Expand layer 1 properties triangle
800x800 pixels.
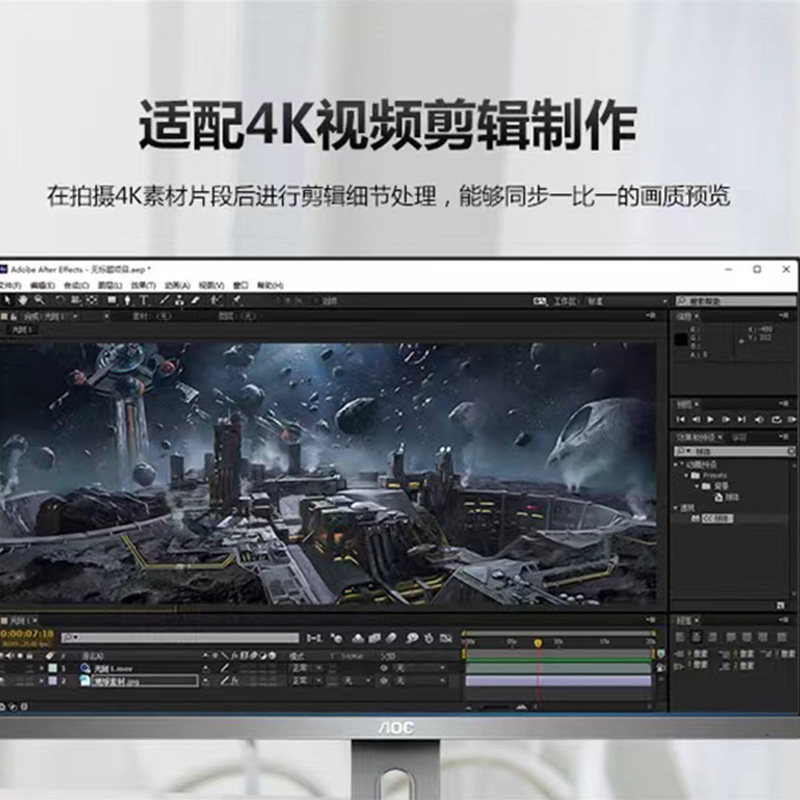(x=42, y=668)
